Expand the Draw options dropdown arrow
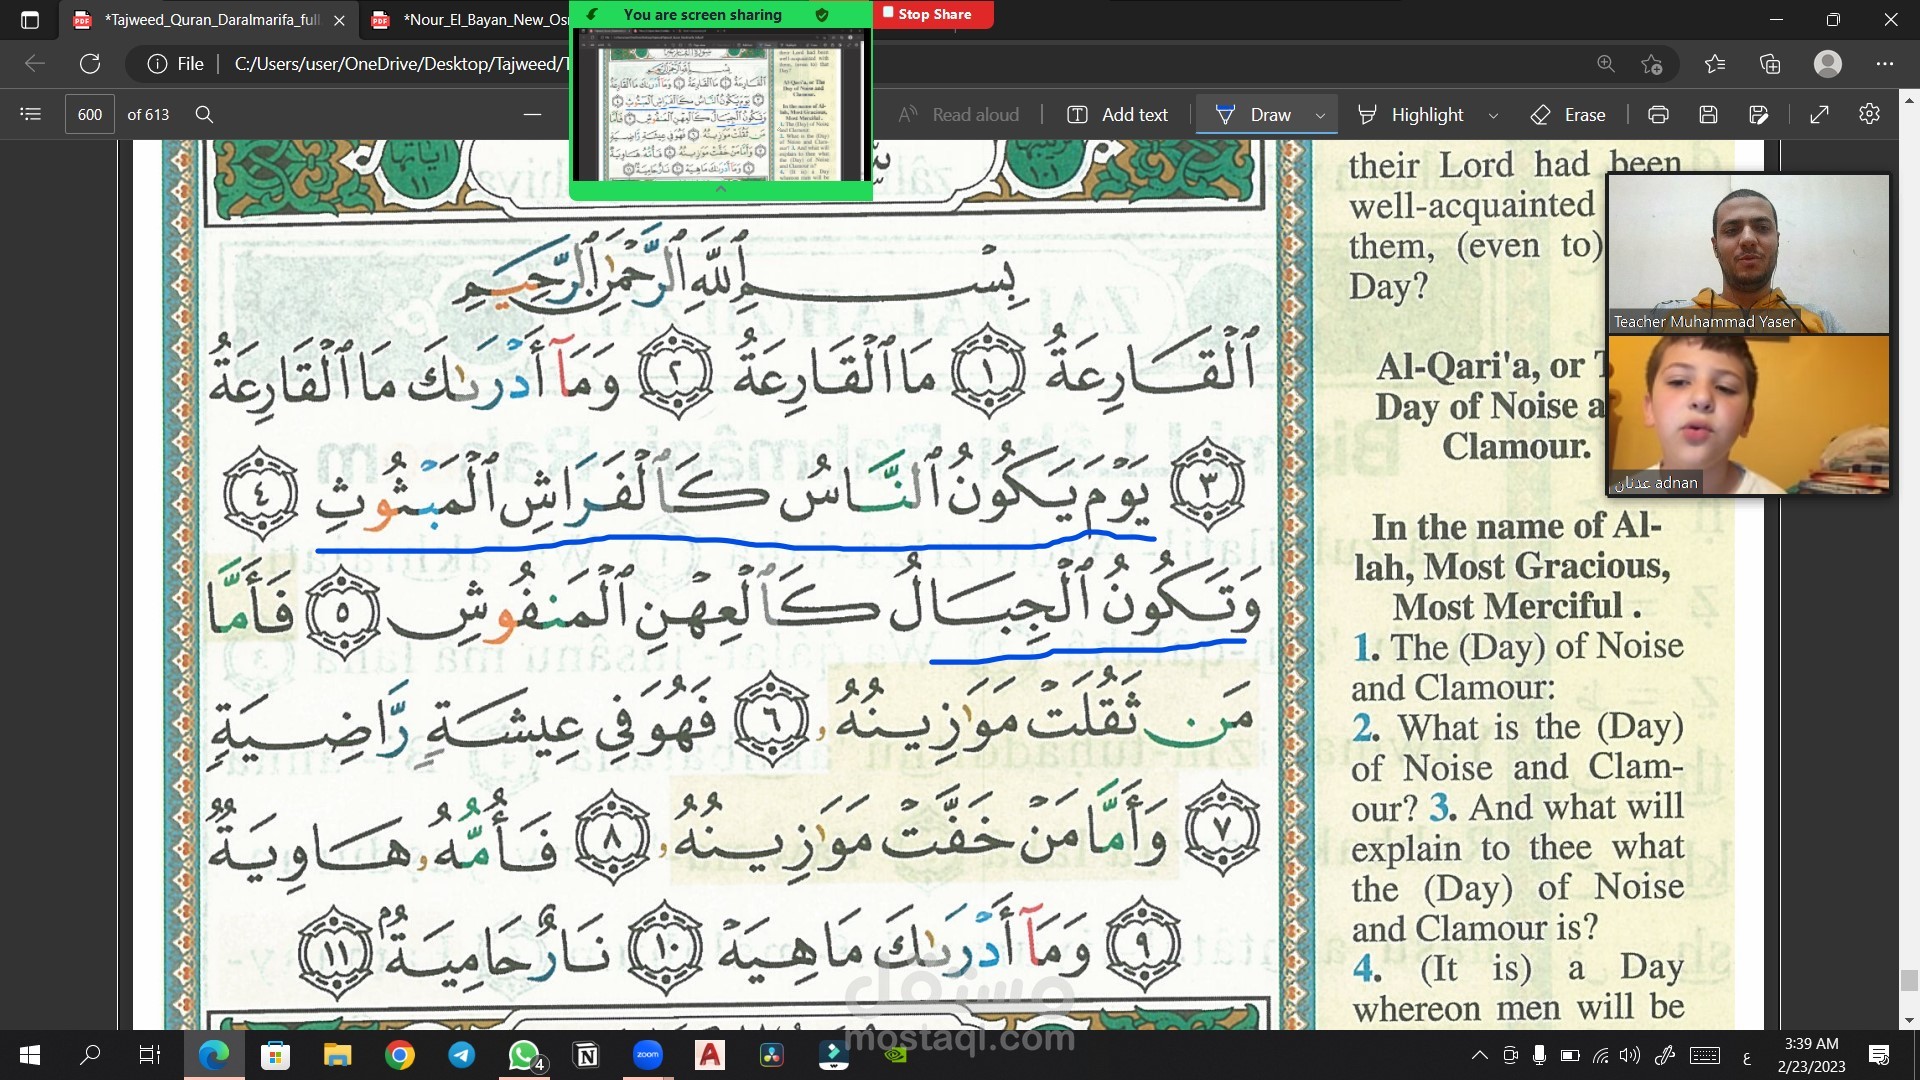Image resolution: width=1920 pixels, height=1080 pixels. click(x=1320, y=115)
